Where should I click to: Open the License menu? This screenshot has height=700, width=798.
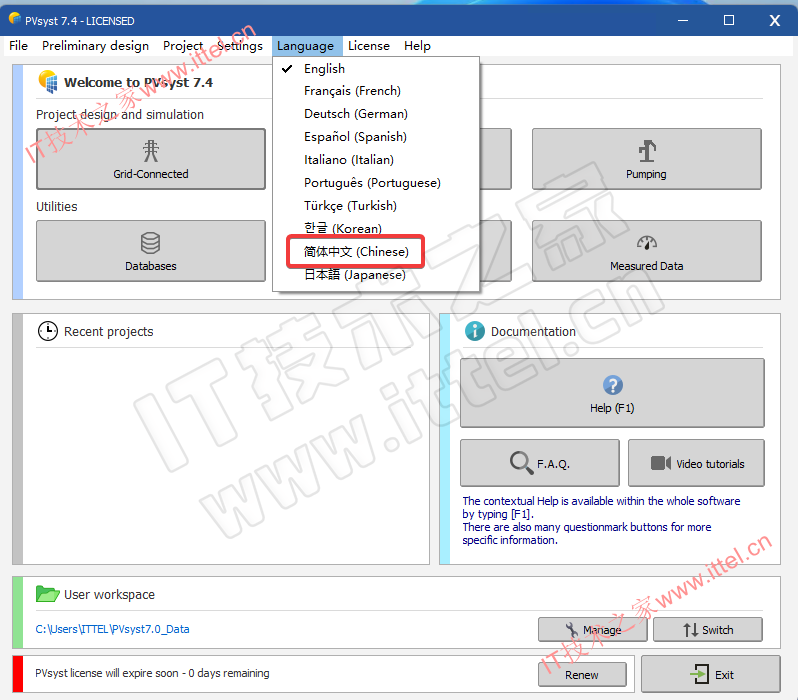368,46
